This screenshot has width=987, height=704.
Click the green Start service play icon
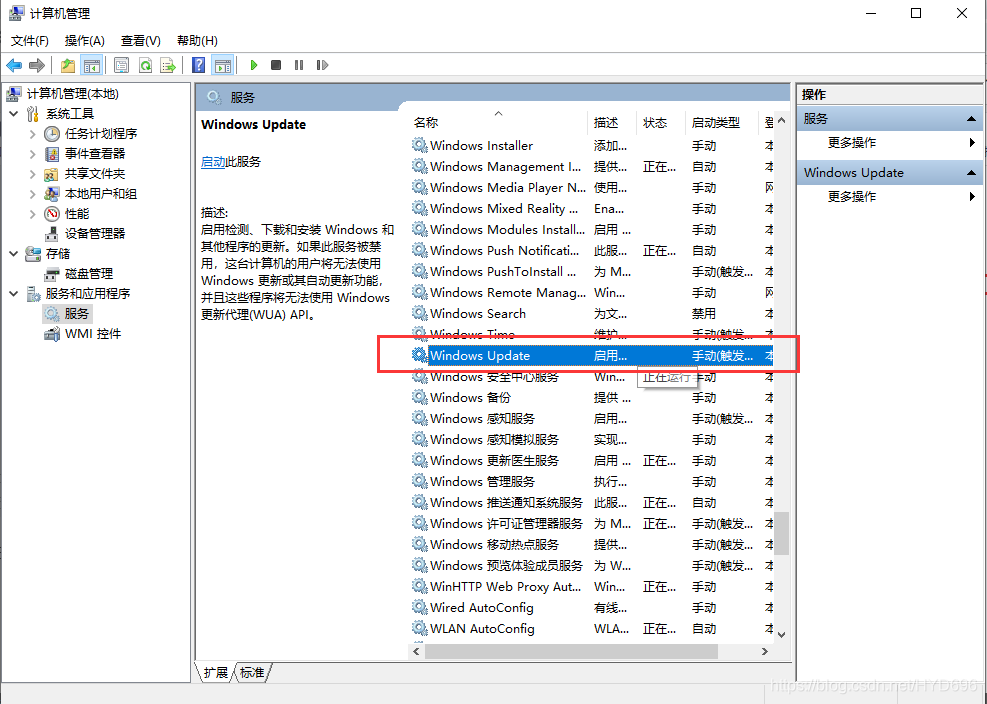[x=254, y=65]
